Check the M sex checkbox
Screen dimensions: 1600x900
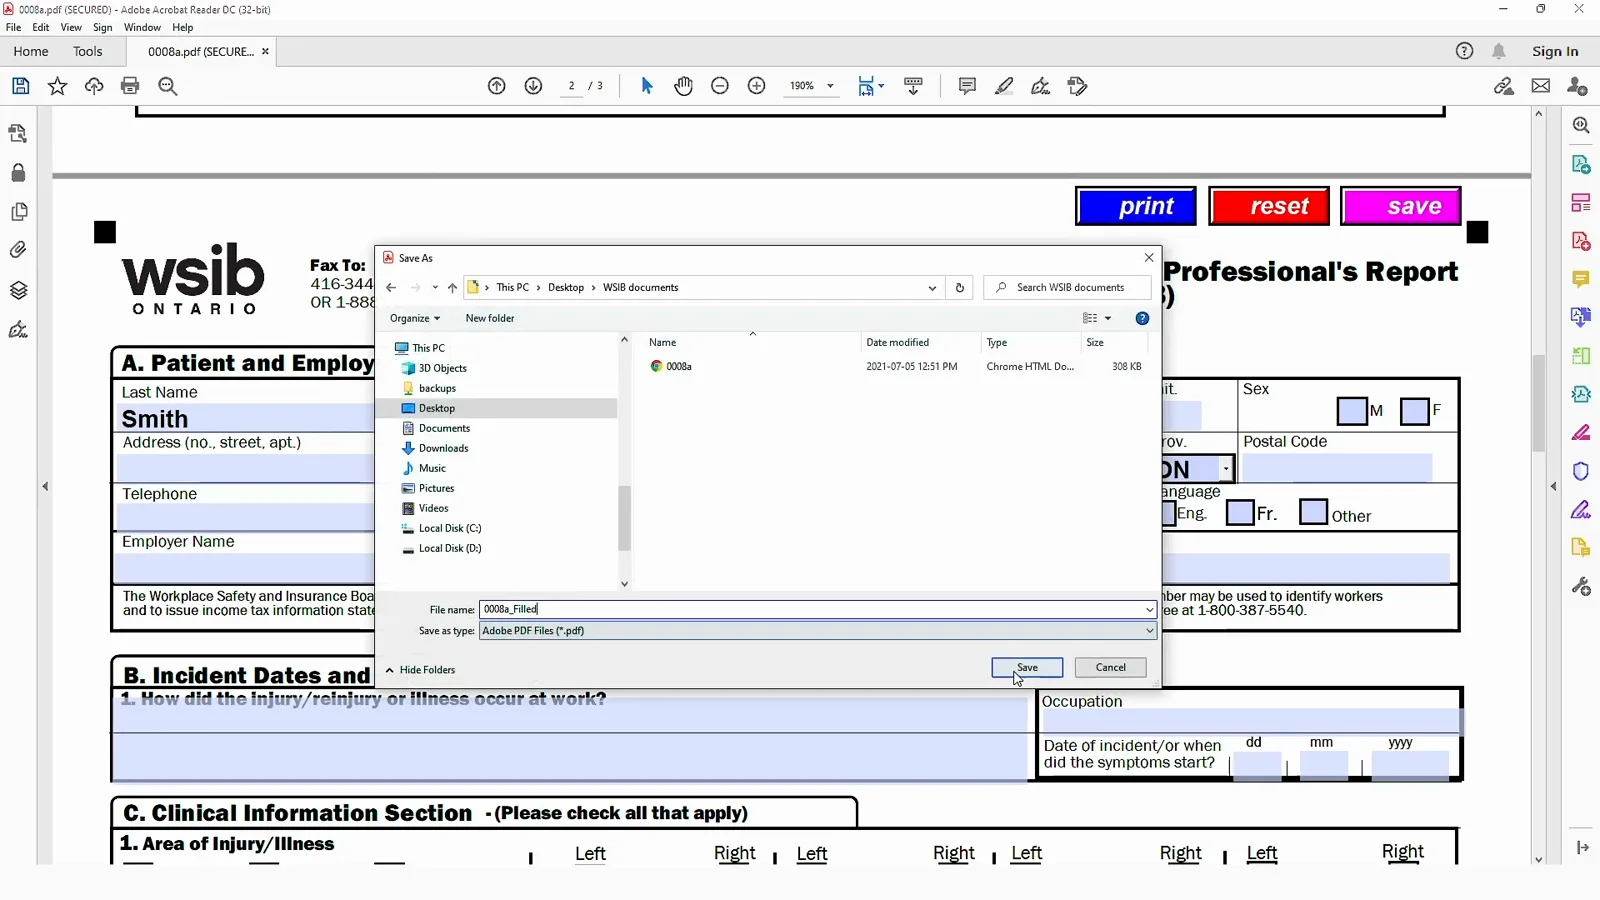[1352, 411]
